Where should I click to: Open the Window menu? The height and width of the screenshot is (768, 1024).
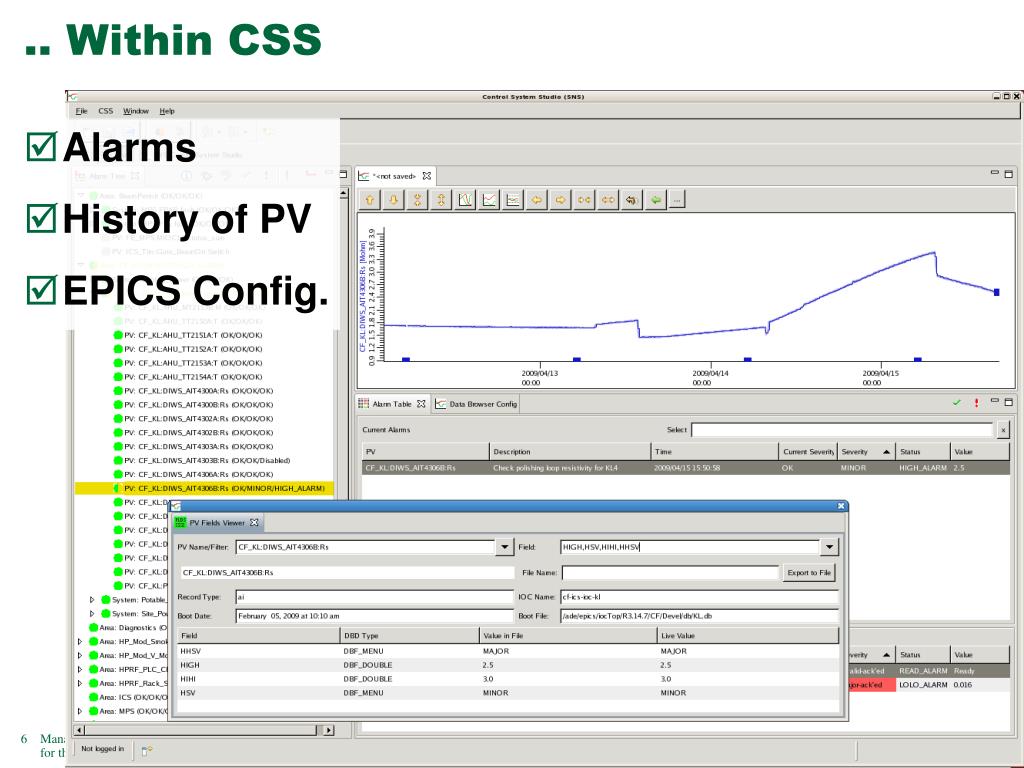(x=136, y=111)
